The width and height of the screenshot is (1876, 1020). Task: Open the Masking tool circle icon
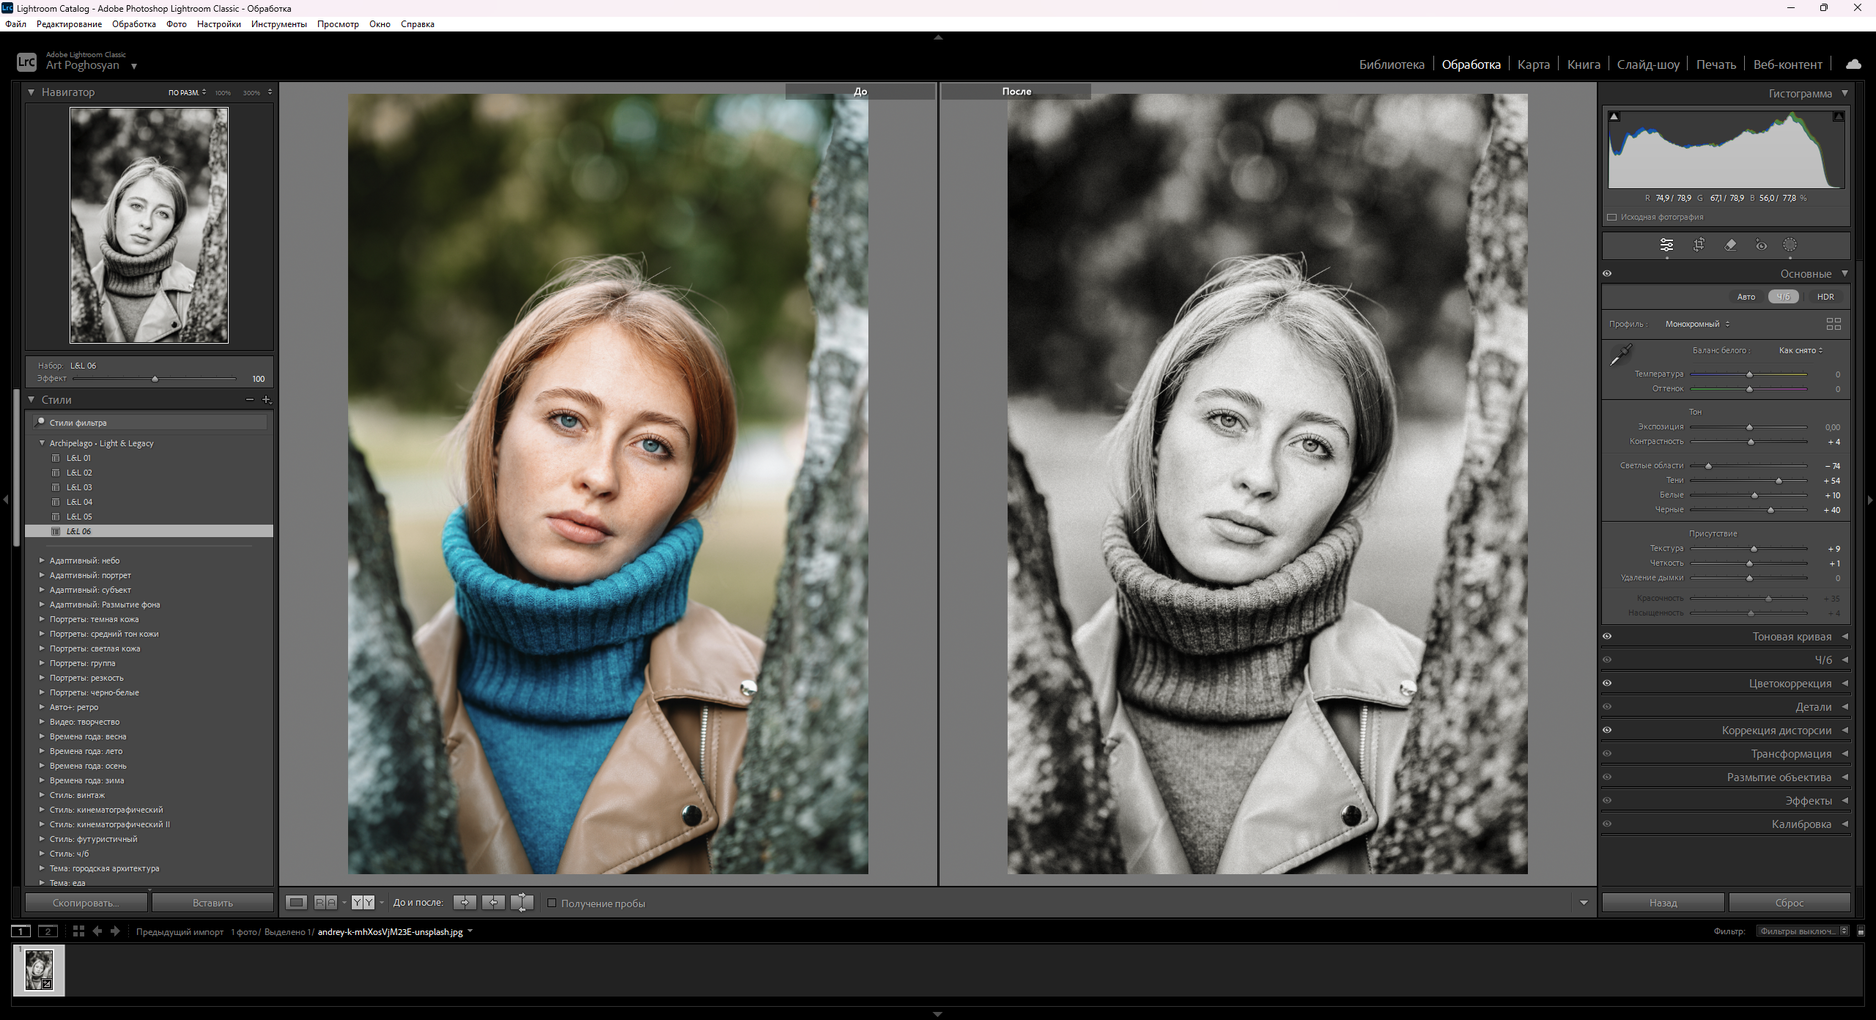[x=1790, y=245]
